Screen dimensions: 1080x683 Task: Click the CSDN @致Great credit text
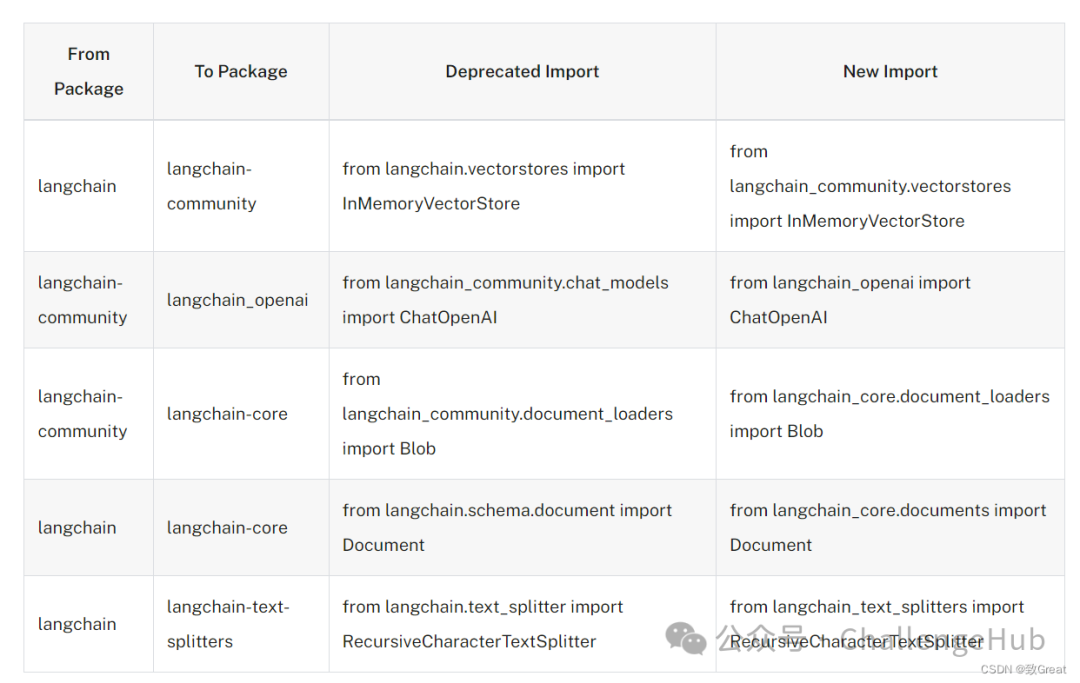click(x=1022, y=670)
